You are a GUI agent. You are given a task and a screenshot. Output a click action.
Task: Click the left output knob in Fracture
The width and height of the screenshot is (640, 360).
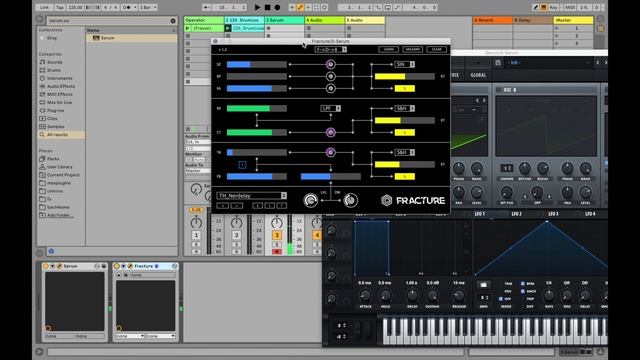311,200
